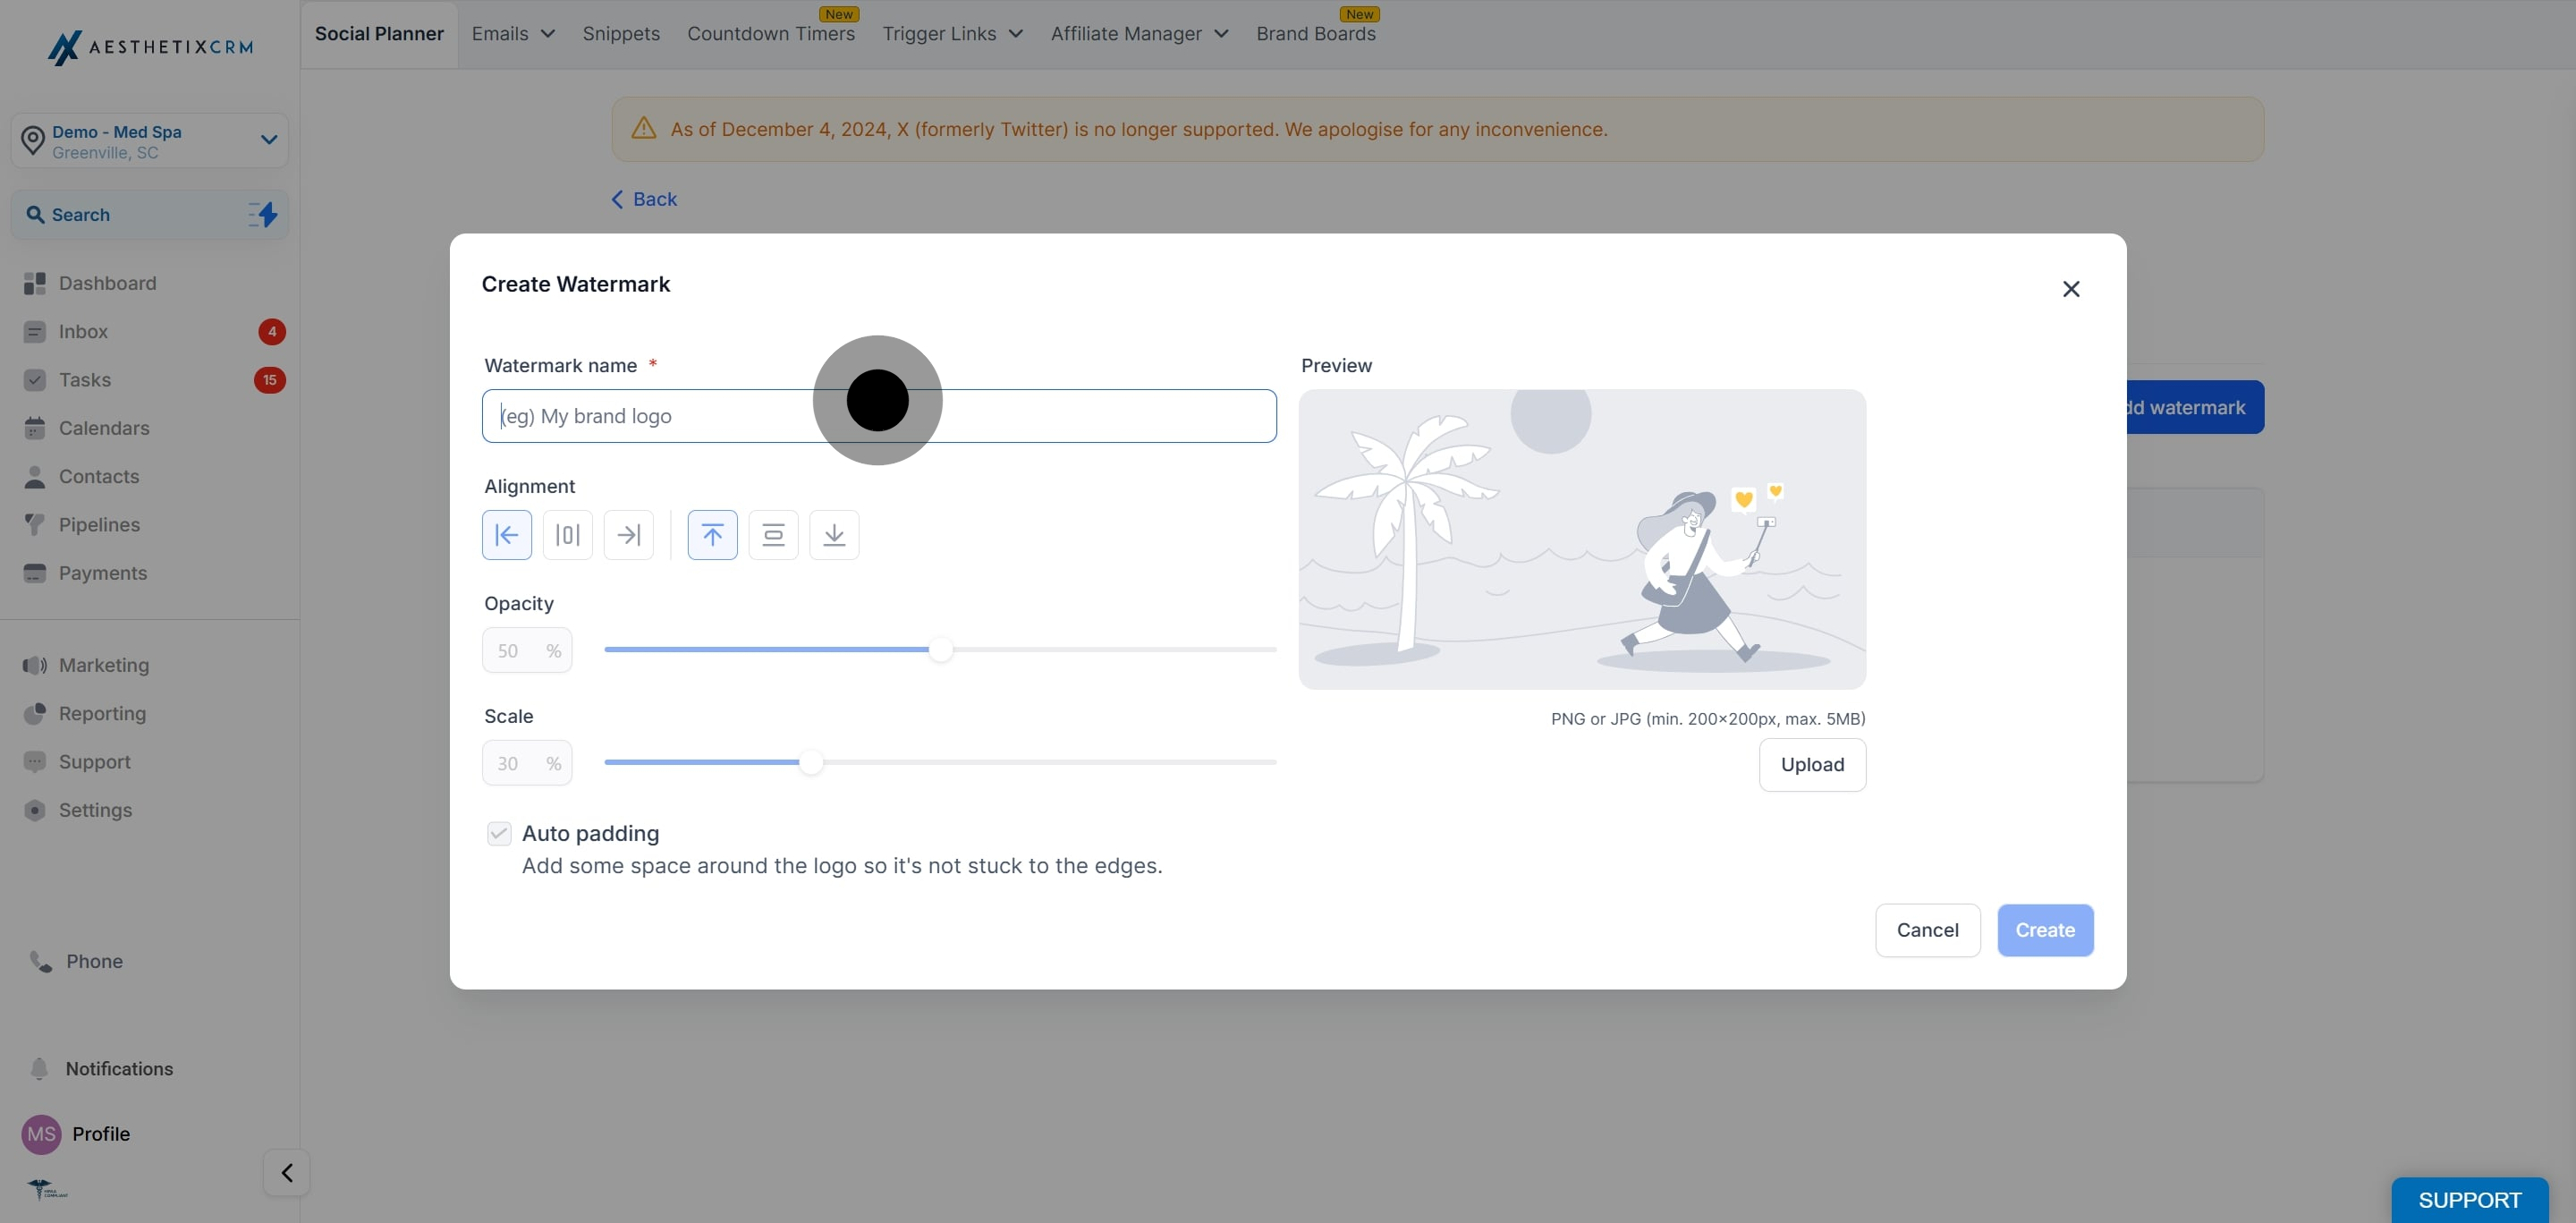Select align left watermark icon

pyautogui.click(x=507, y=535)
